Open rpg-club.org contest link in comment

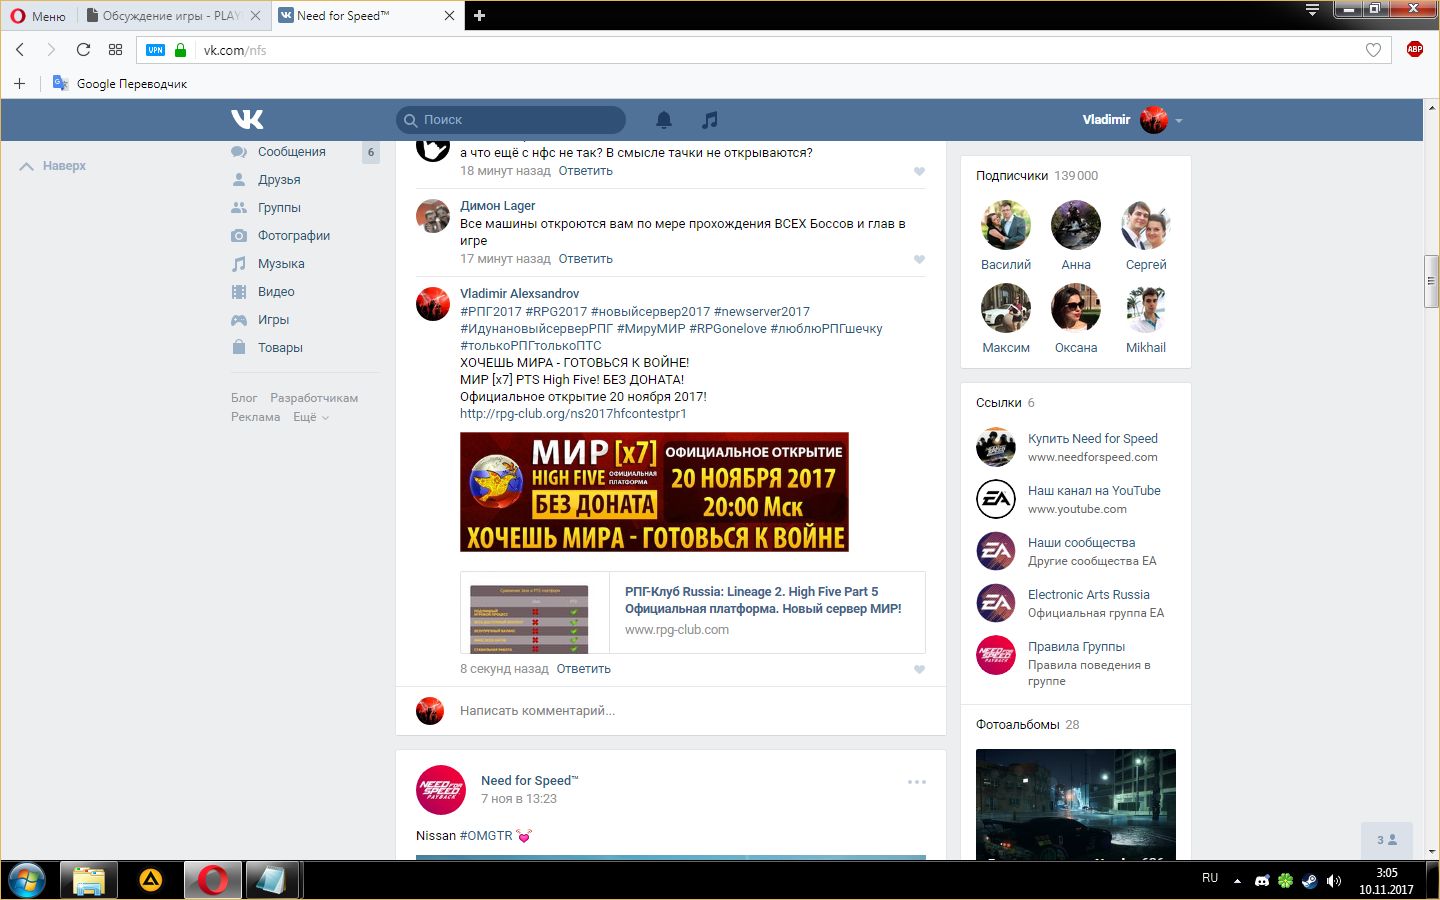coord(573,414)
